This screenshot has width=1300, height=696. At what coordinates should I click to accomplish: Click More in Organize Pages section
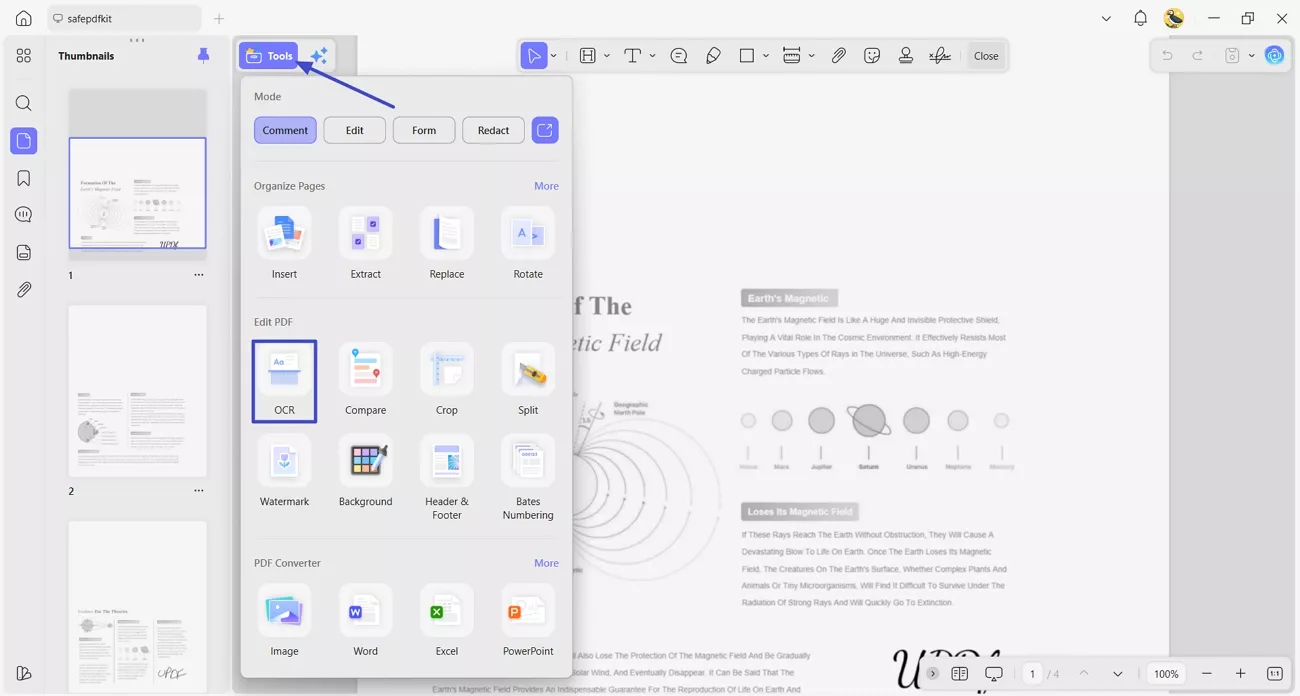546,186
